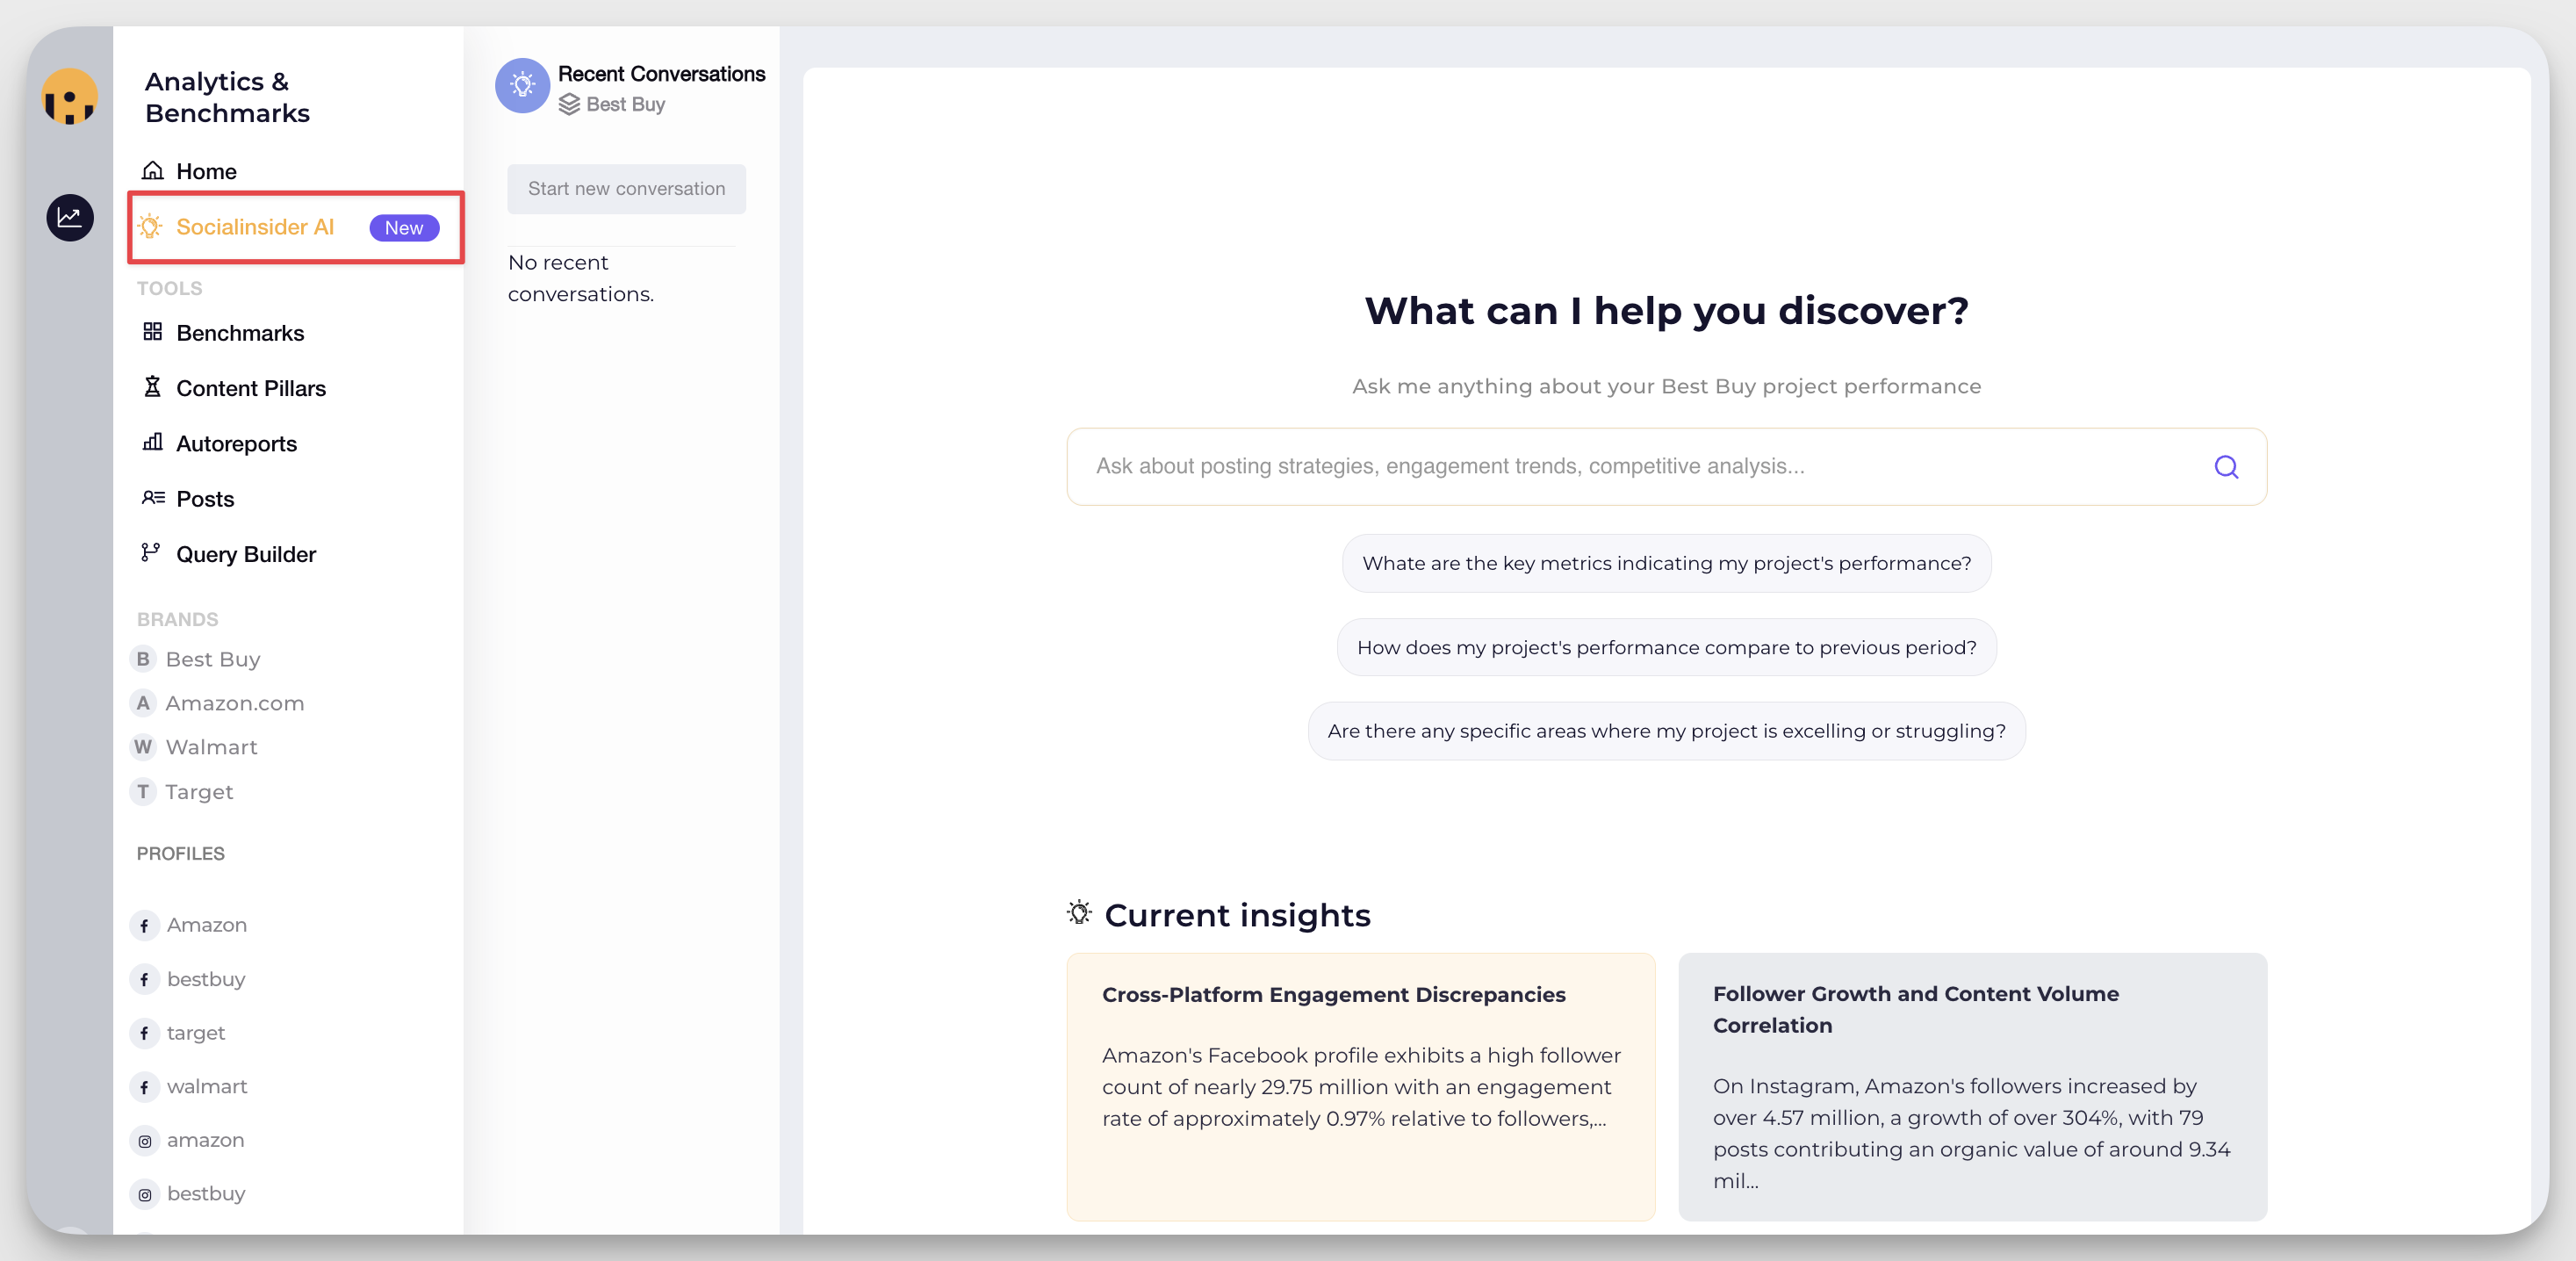Go to the Posts section
This screenshot has height=1261, width=2576.
(x=205, y=499)
